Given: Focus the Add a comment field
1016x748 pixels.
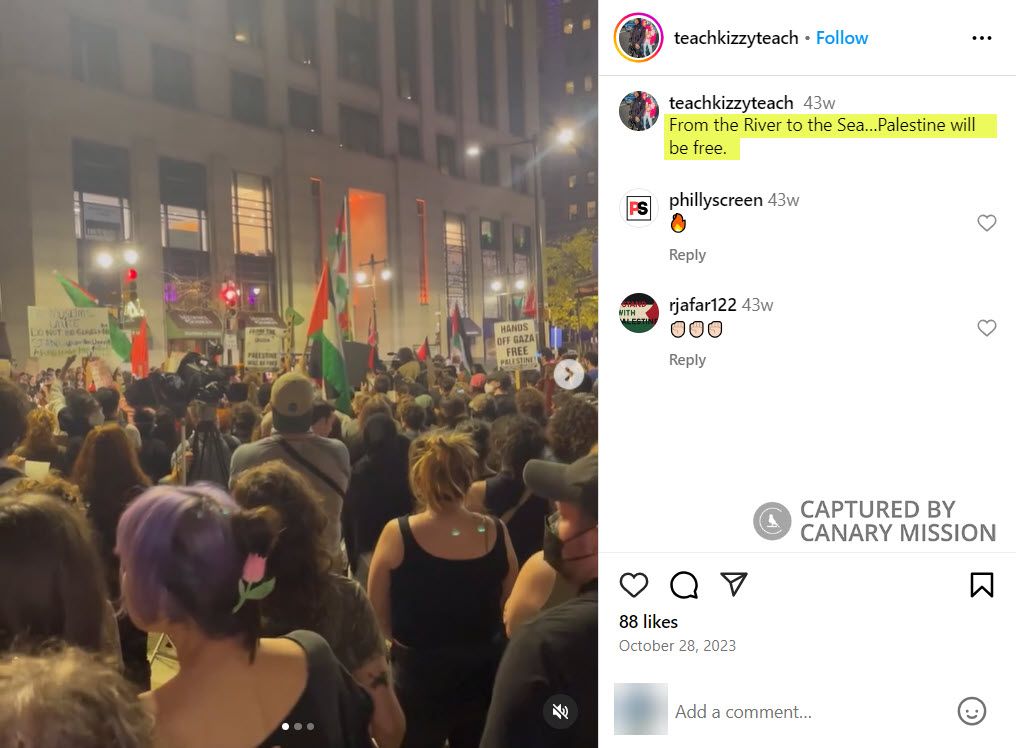Looking at the screenshot, I should (810, 712).
